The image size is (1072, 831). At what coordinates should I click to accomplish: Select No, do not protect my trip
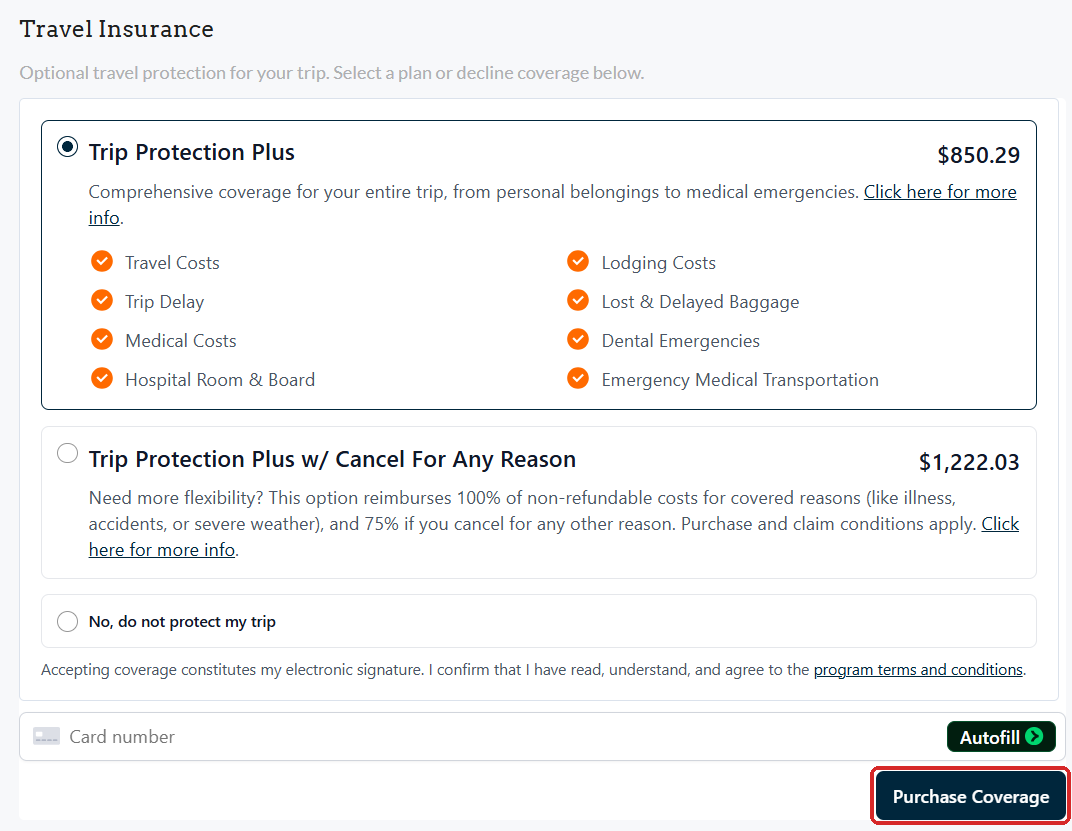67,621
